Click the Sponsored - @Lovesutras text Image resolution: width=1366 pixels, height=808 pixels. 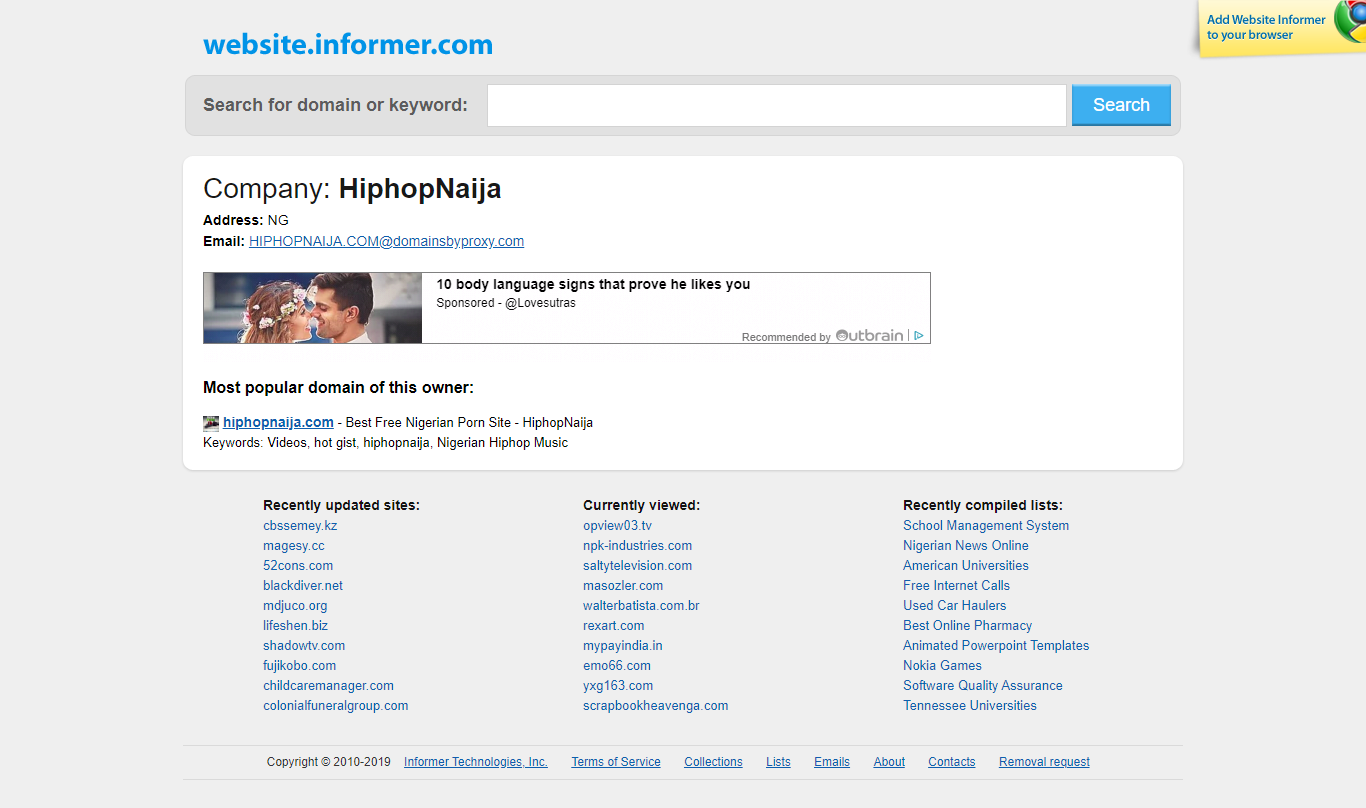tap(506, 303)
